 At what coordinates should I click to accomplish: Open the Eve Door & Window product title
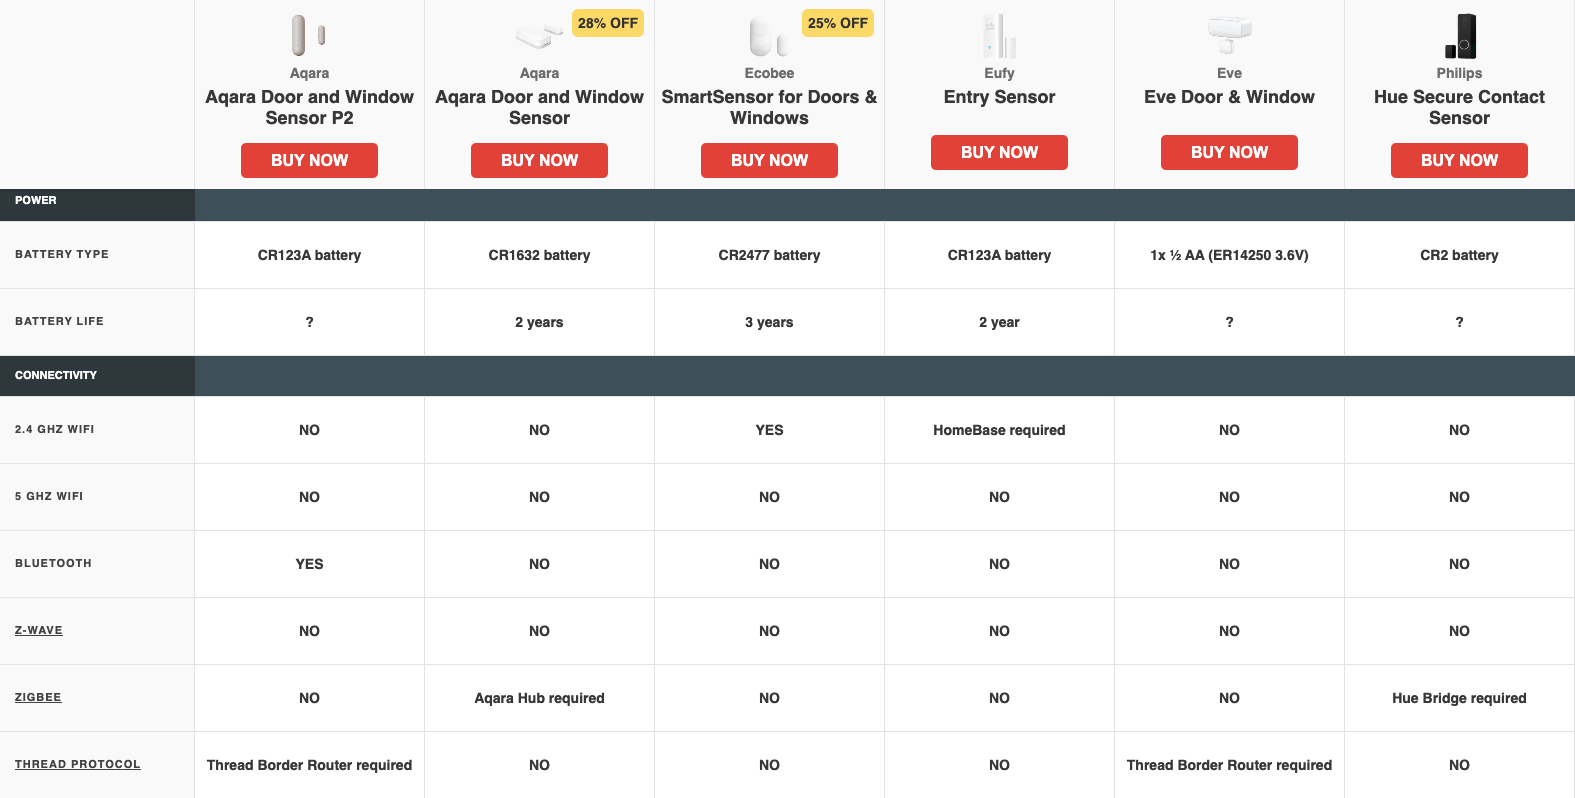coord(1229,97)
